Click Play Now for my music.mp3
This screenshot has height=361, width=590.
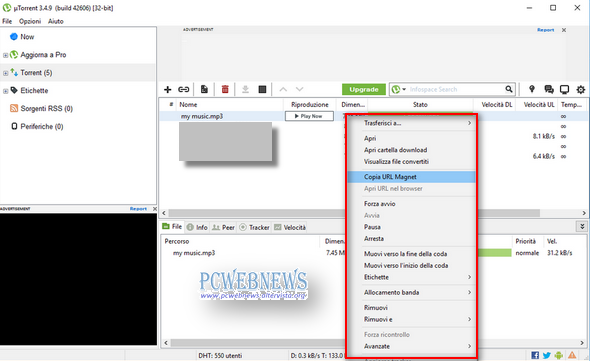click(x=309, y=116)
